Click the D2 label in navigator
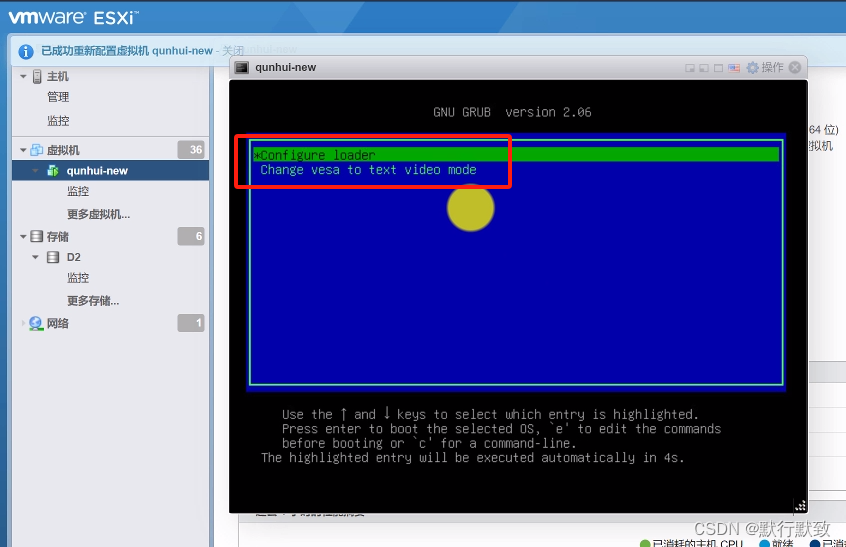 point(73,257)
